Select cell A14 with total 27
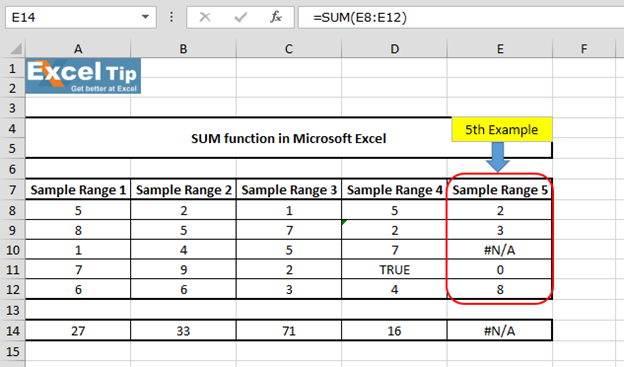624x367 pixels. [x=78, y=330]
